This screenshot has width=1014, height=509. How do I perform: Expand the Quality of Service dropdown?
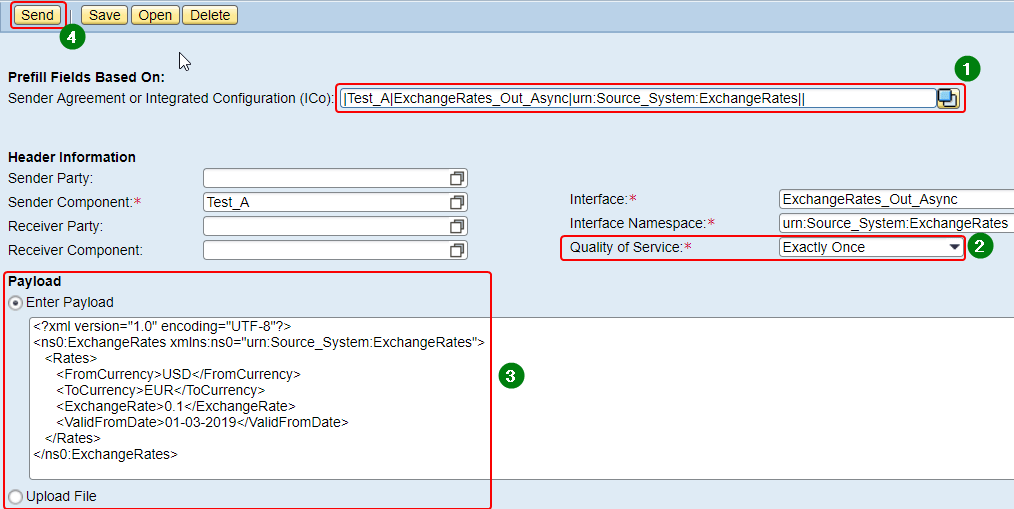(955, 247)
